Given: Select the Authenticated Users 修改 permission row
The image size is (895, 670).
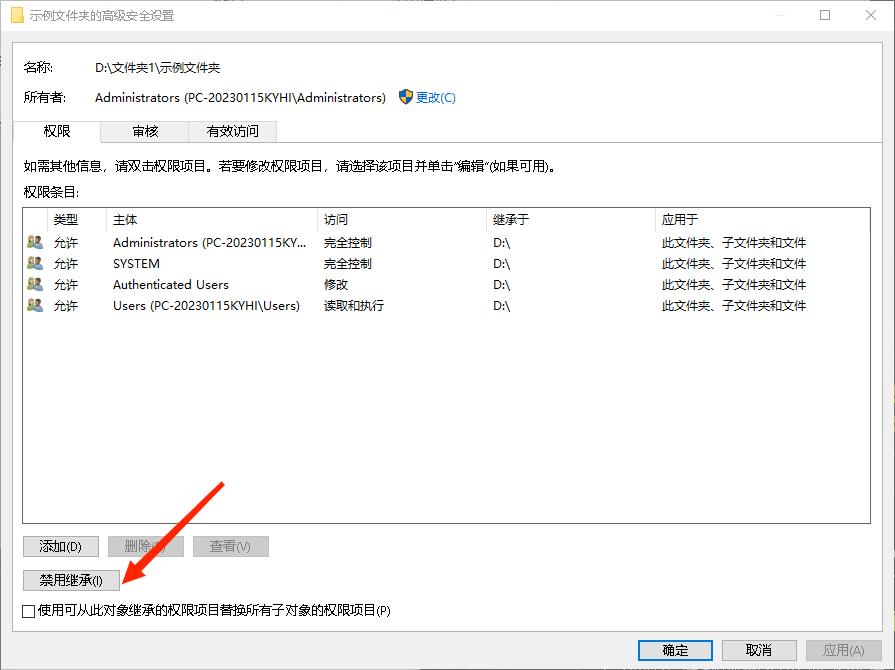Looking at the screenshot, I should tap(300, 284).
